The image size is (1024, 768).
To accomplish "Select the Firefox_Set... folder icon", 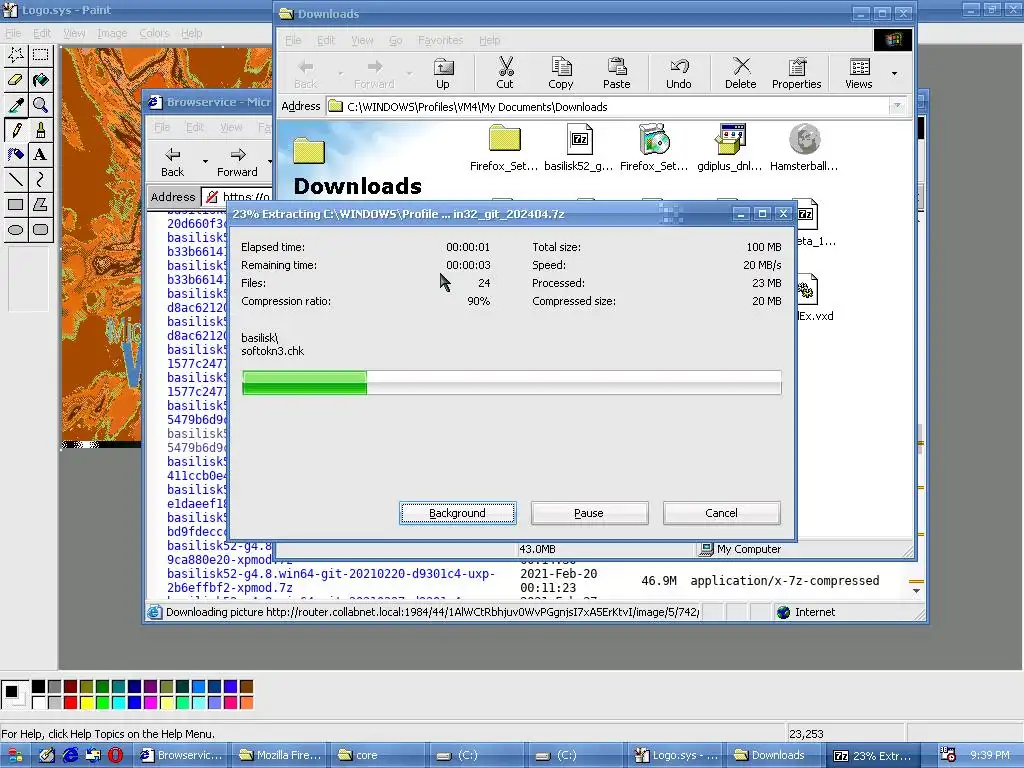I will [504, 148].
